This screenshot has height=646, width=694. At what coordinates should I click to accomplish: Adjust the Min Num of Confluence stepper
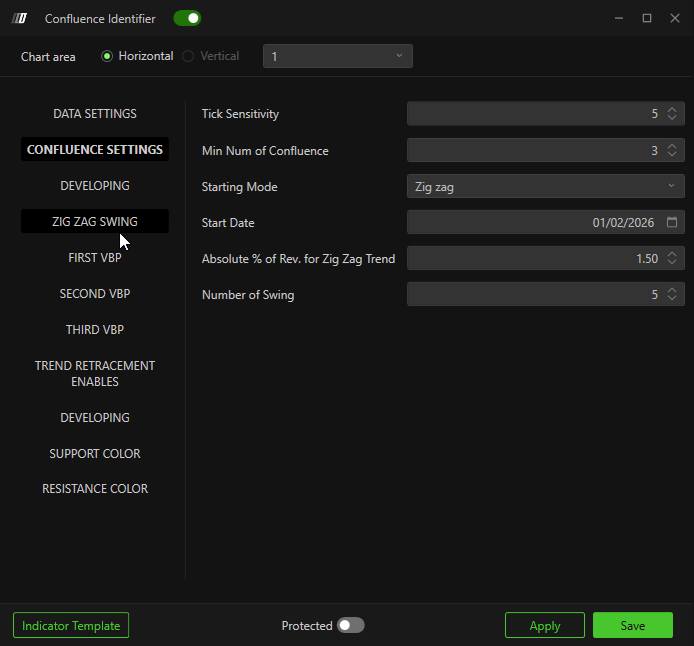point(672,150)
